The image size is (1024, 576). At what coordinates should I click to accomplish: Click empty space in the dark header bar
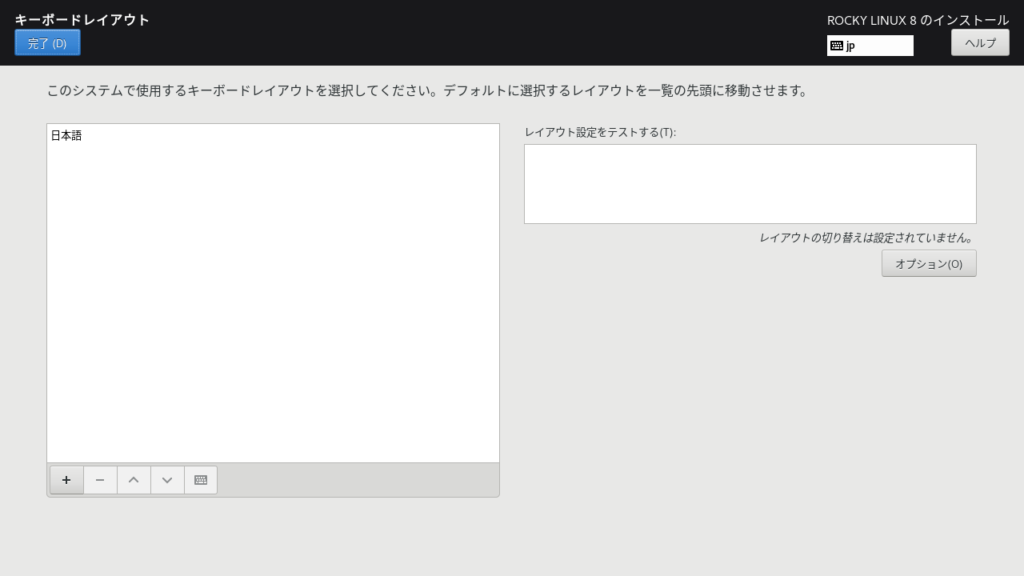450,32
